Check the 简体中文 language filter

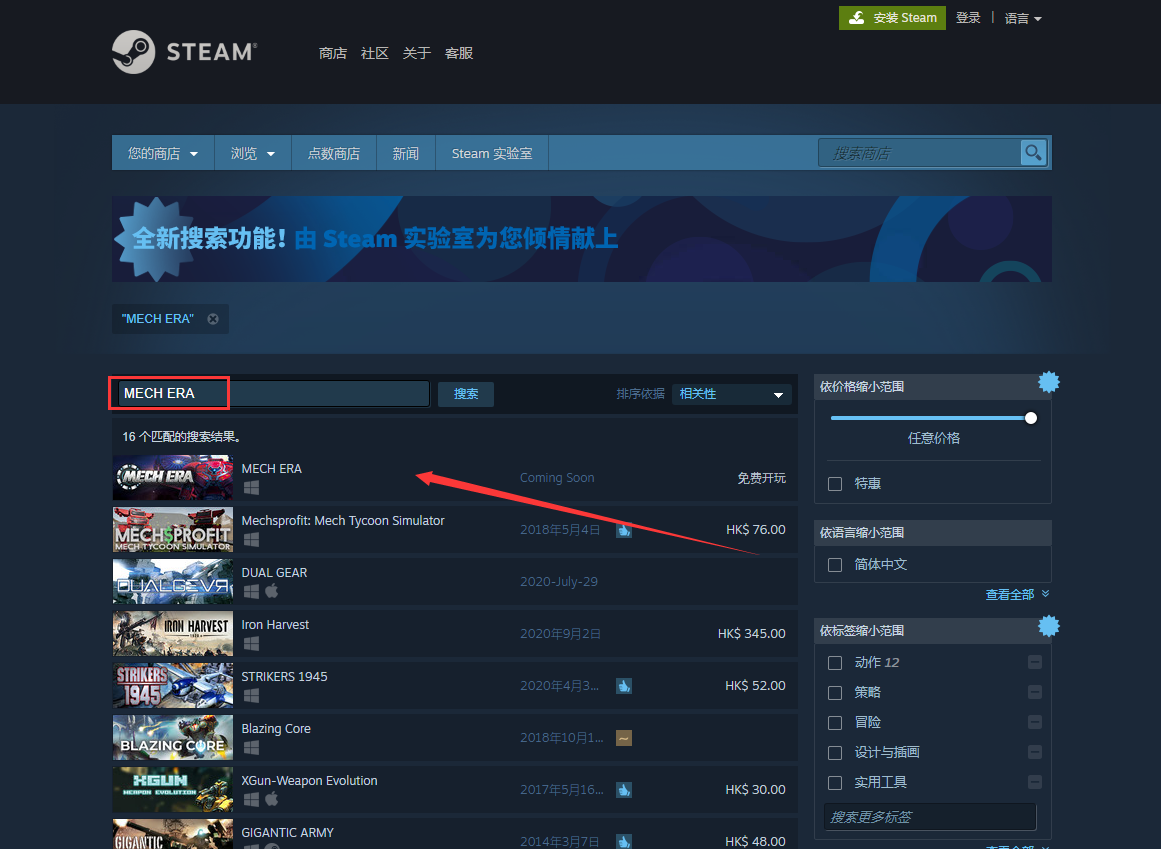[835, 565]
